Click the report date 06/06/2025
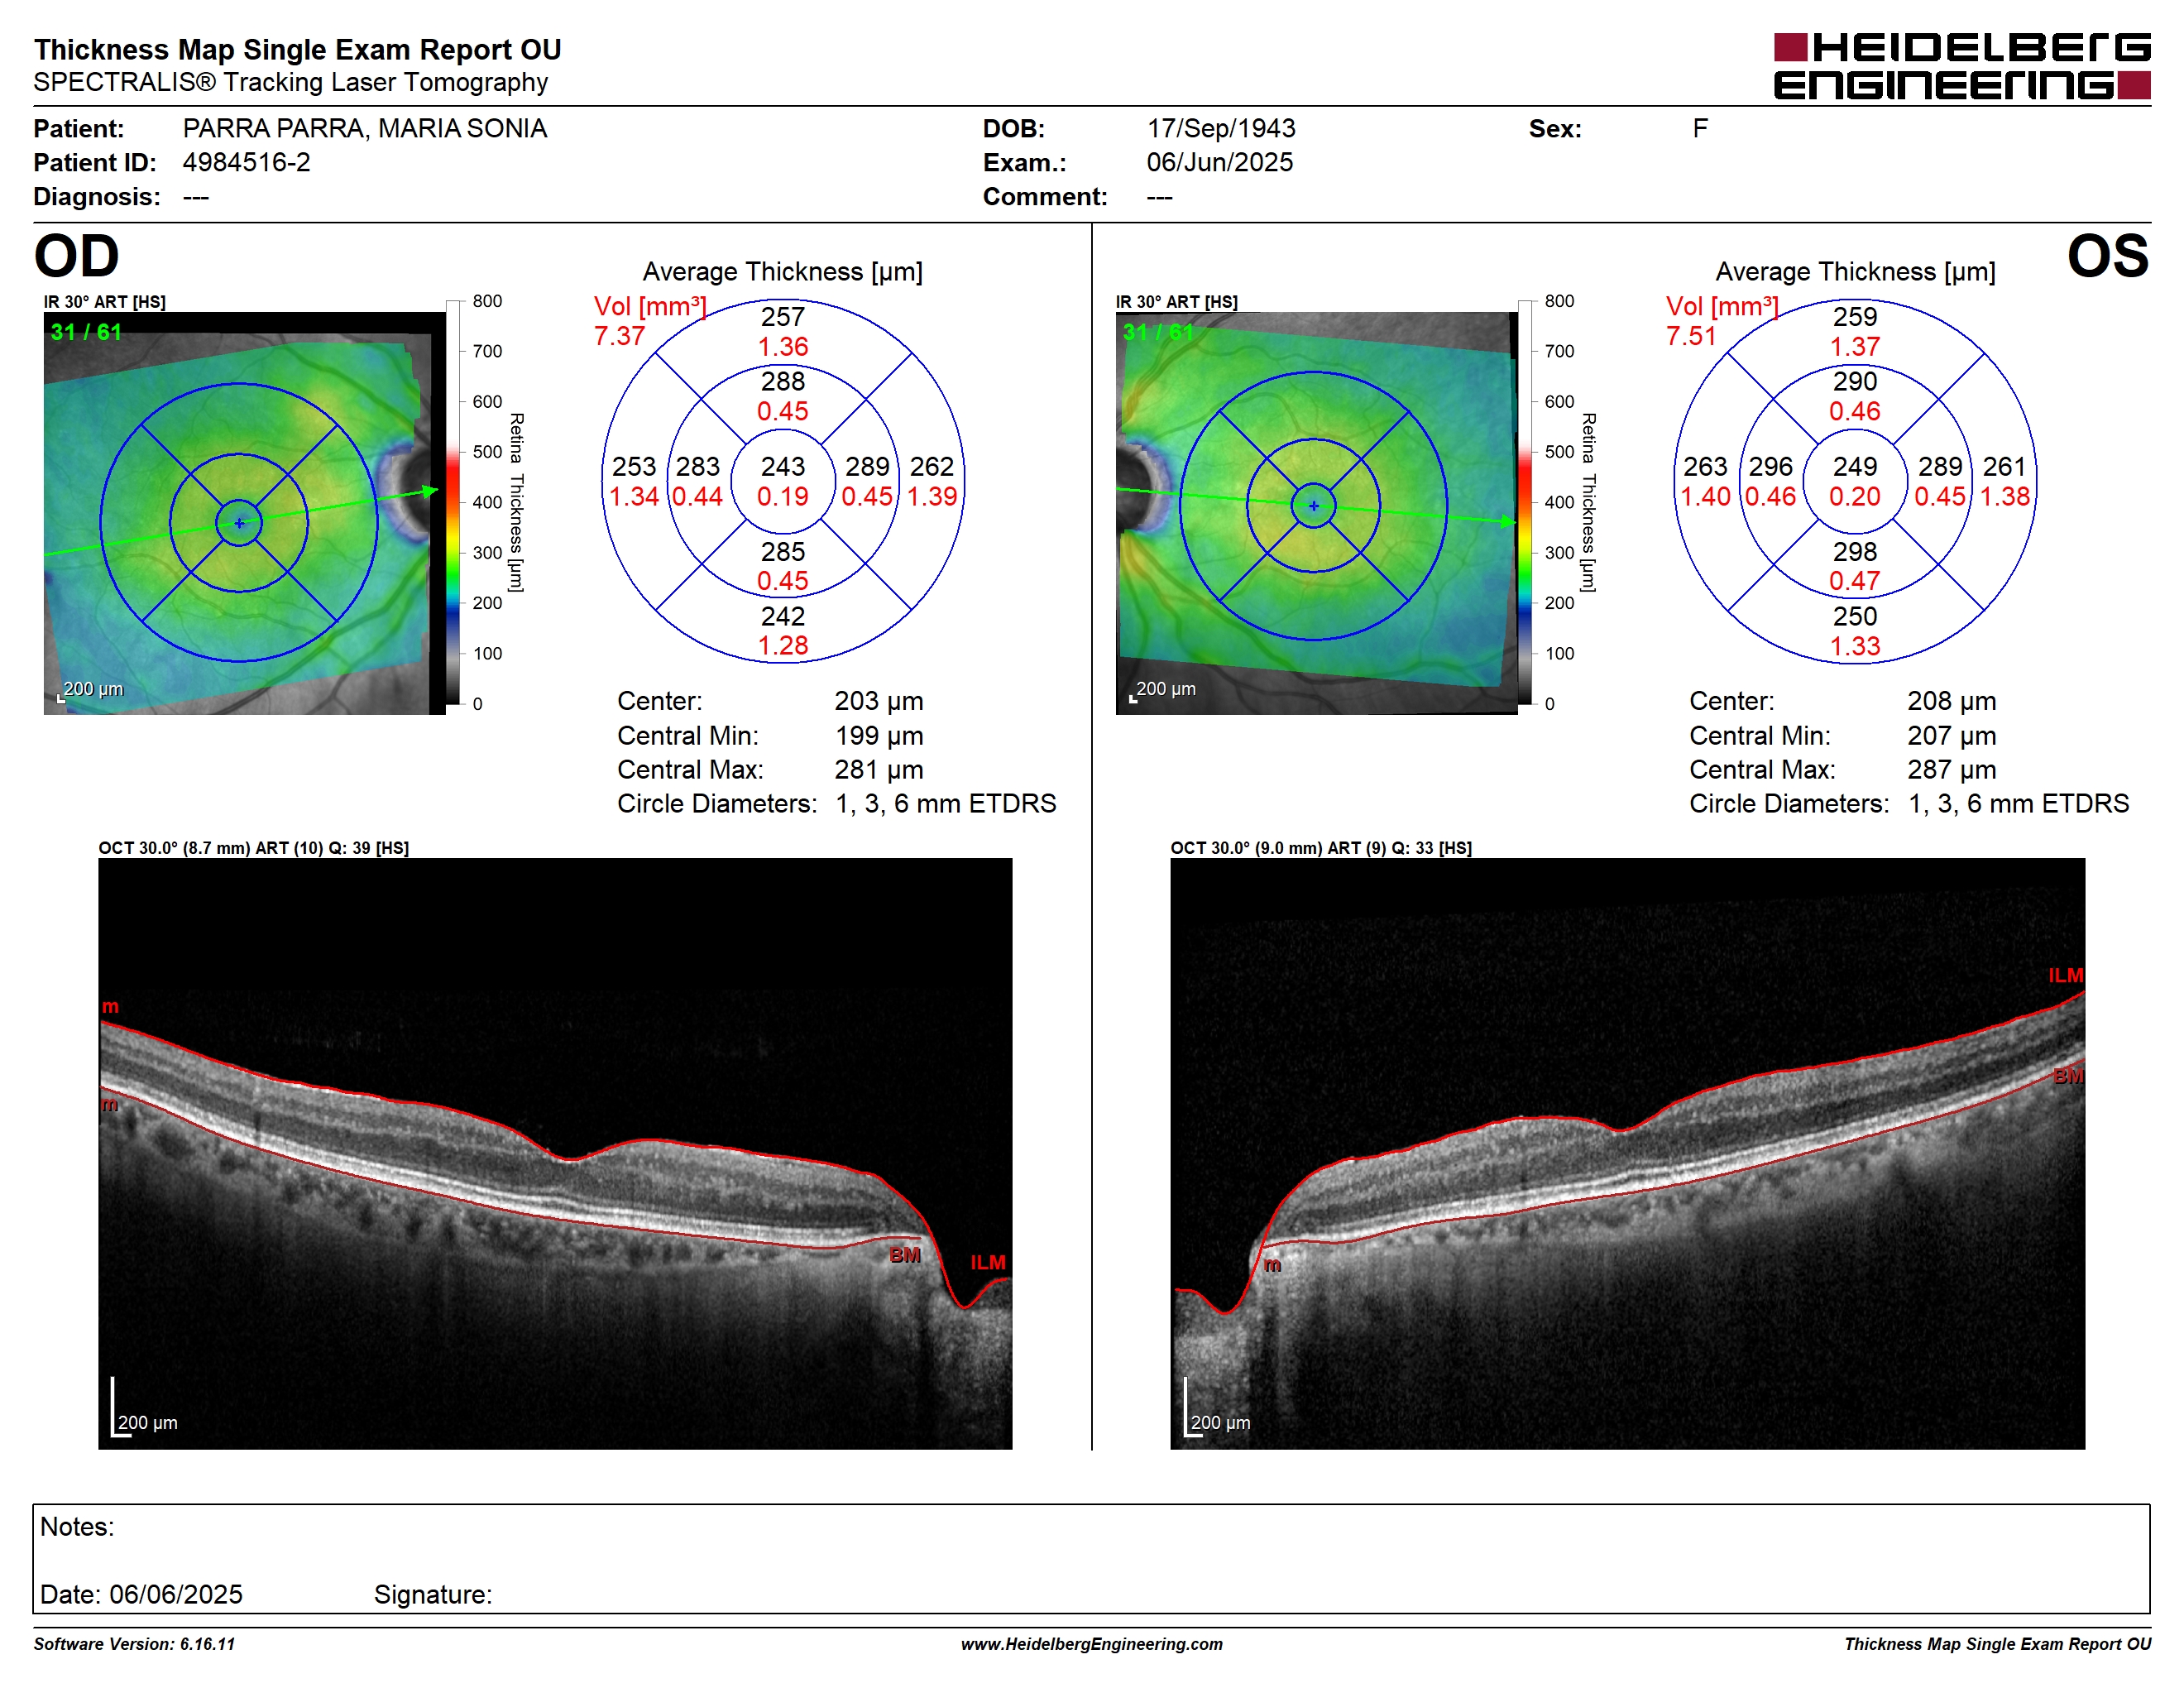Image resolution: width=2184 pixels, height=1688 pixels. click(176, 1595)
